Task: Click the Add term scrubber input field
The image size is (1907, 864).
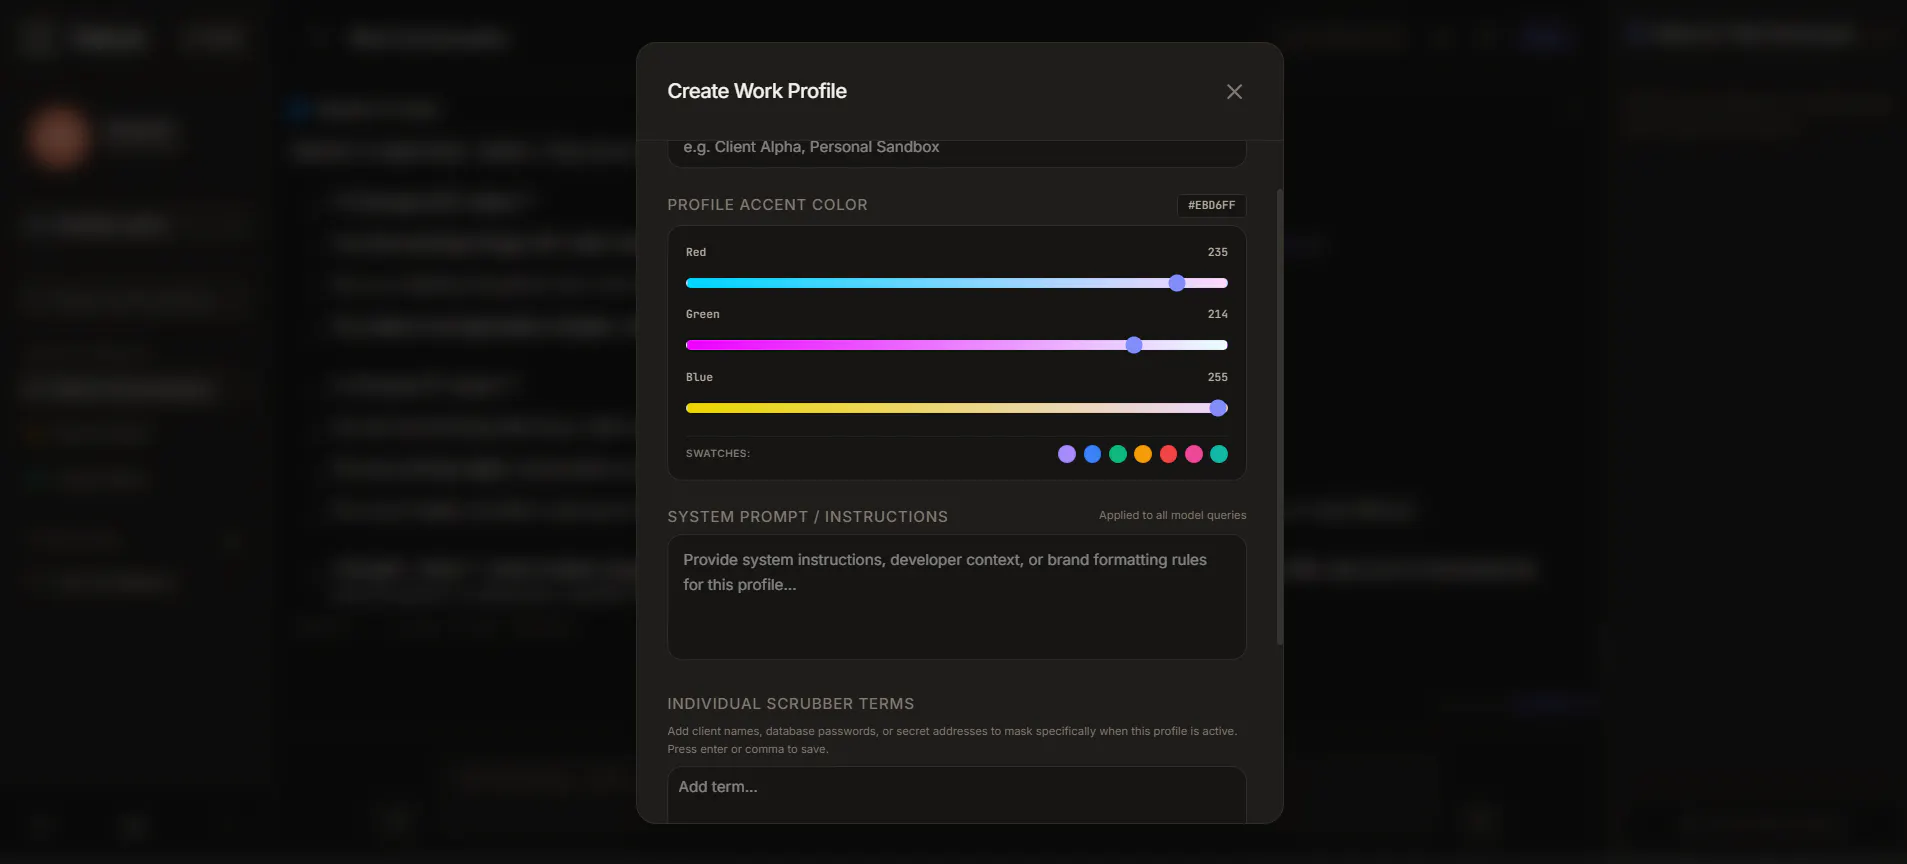Action: (956, 794)
